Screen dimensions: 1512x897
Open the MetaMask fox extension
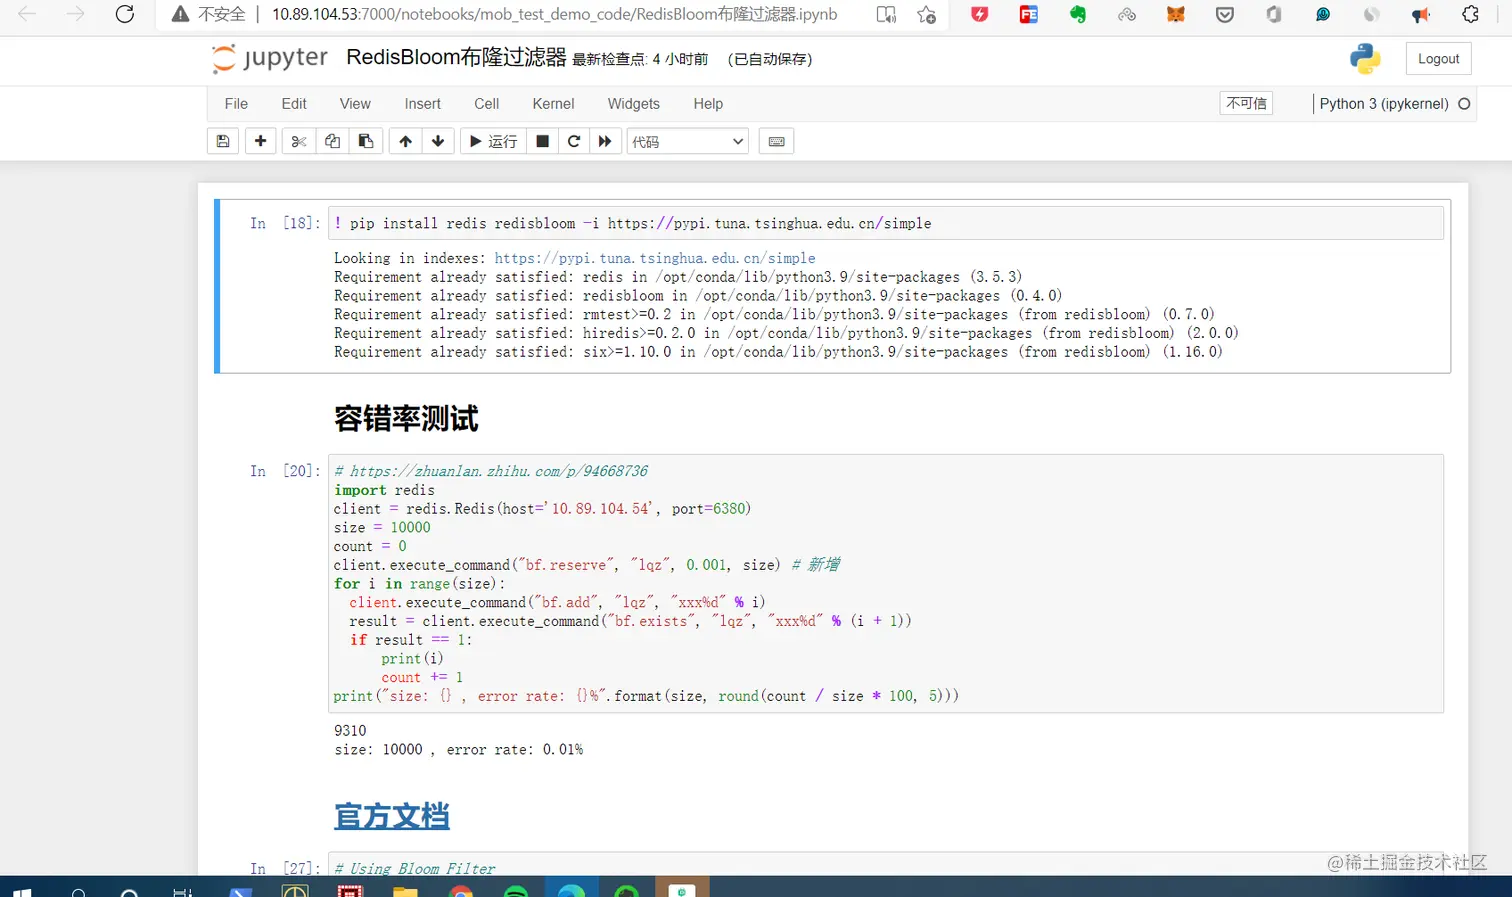[x=1175, y=14]
